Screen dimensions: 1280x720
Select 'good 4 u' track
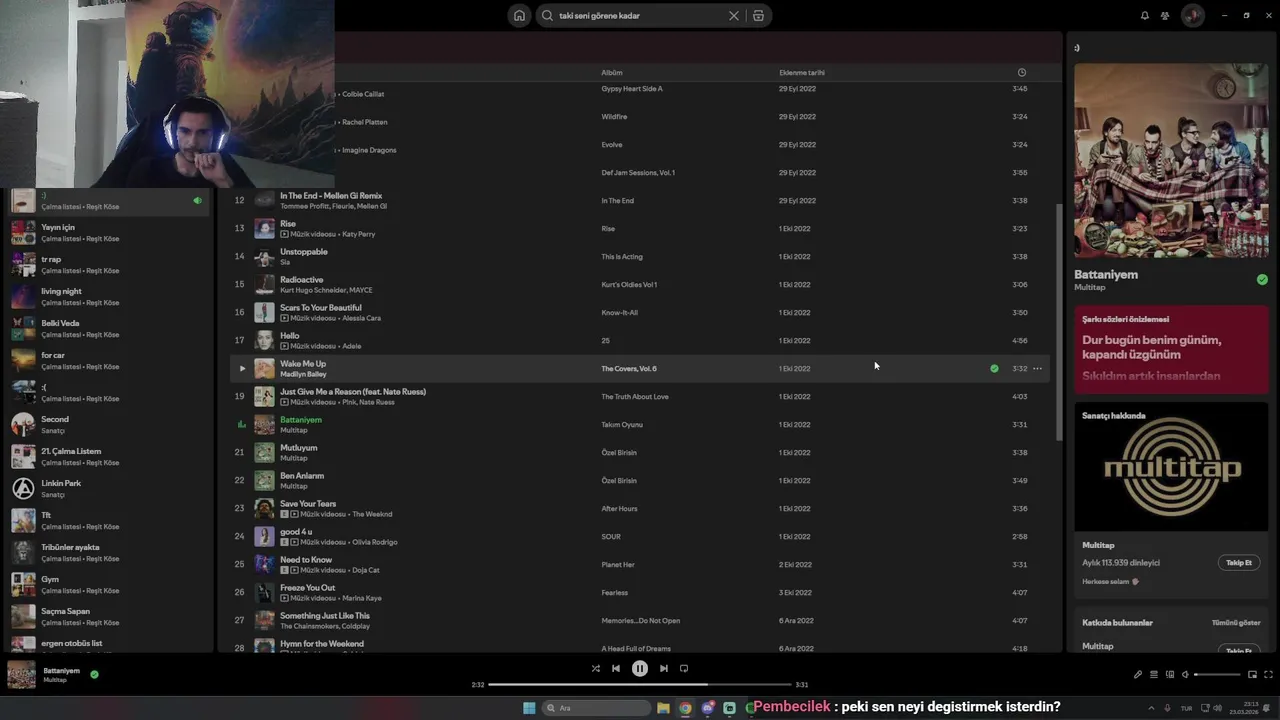tap(640, 536)
